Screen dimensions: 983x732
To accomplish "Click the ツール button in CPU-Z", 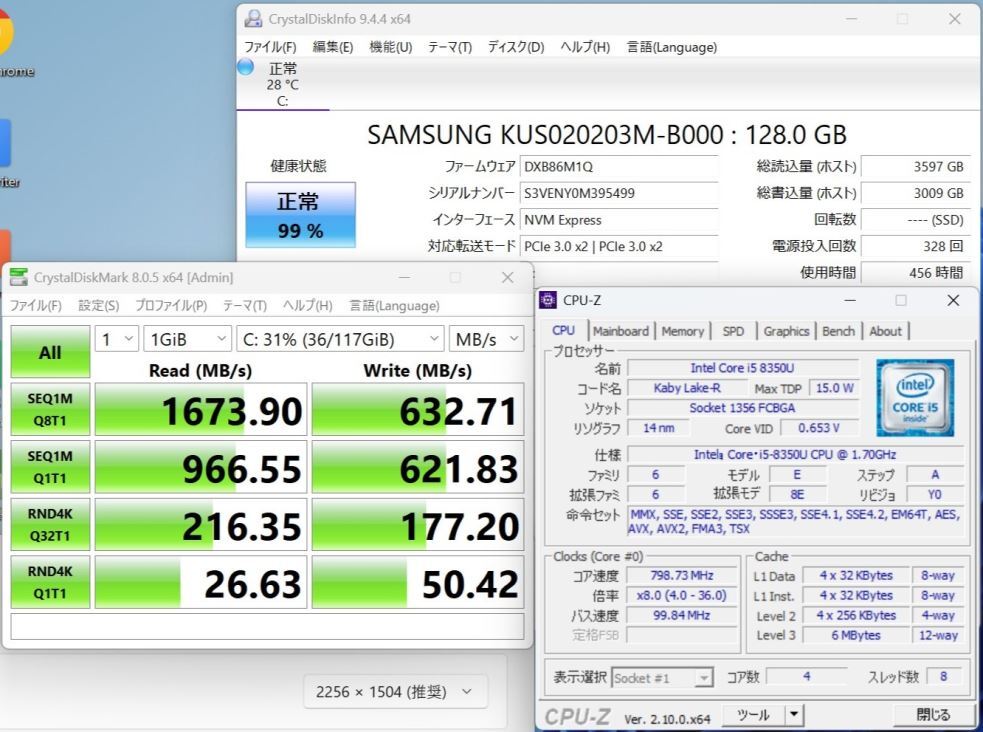I will pos(754,714).
